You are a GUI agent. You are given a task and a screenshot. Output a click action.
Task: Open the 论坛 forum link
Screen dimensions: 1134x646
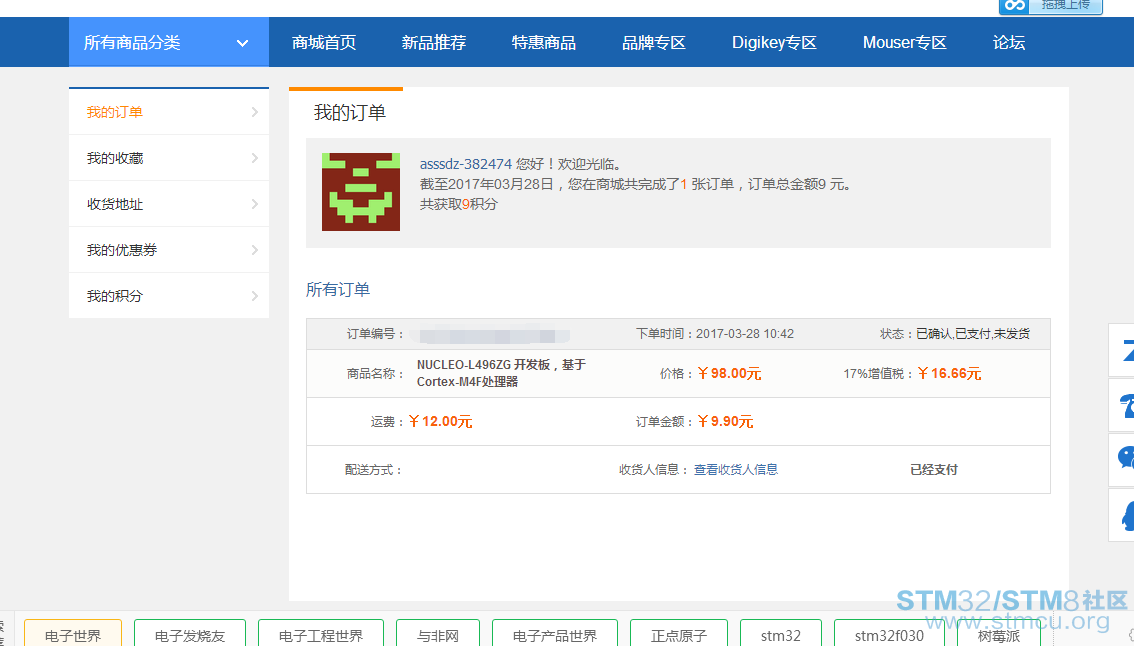[1009, 43]
